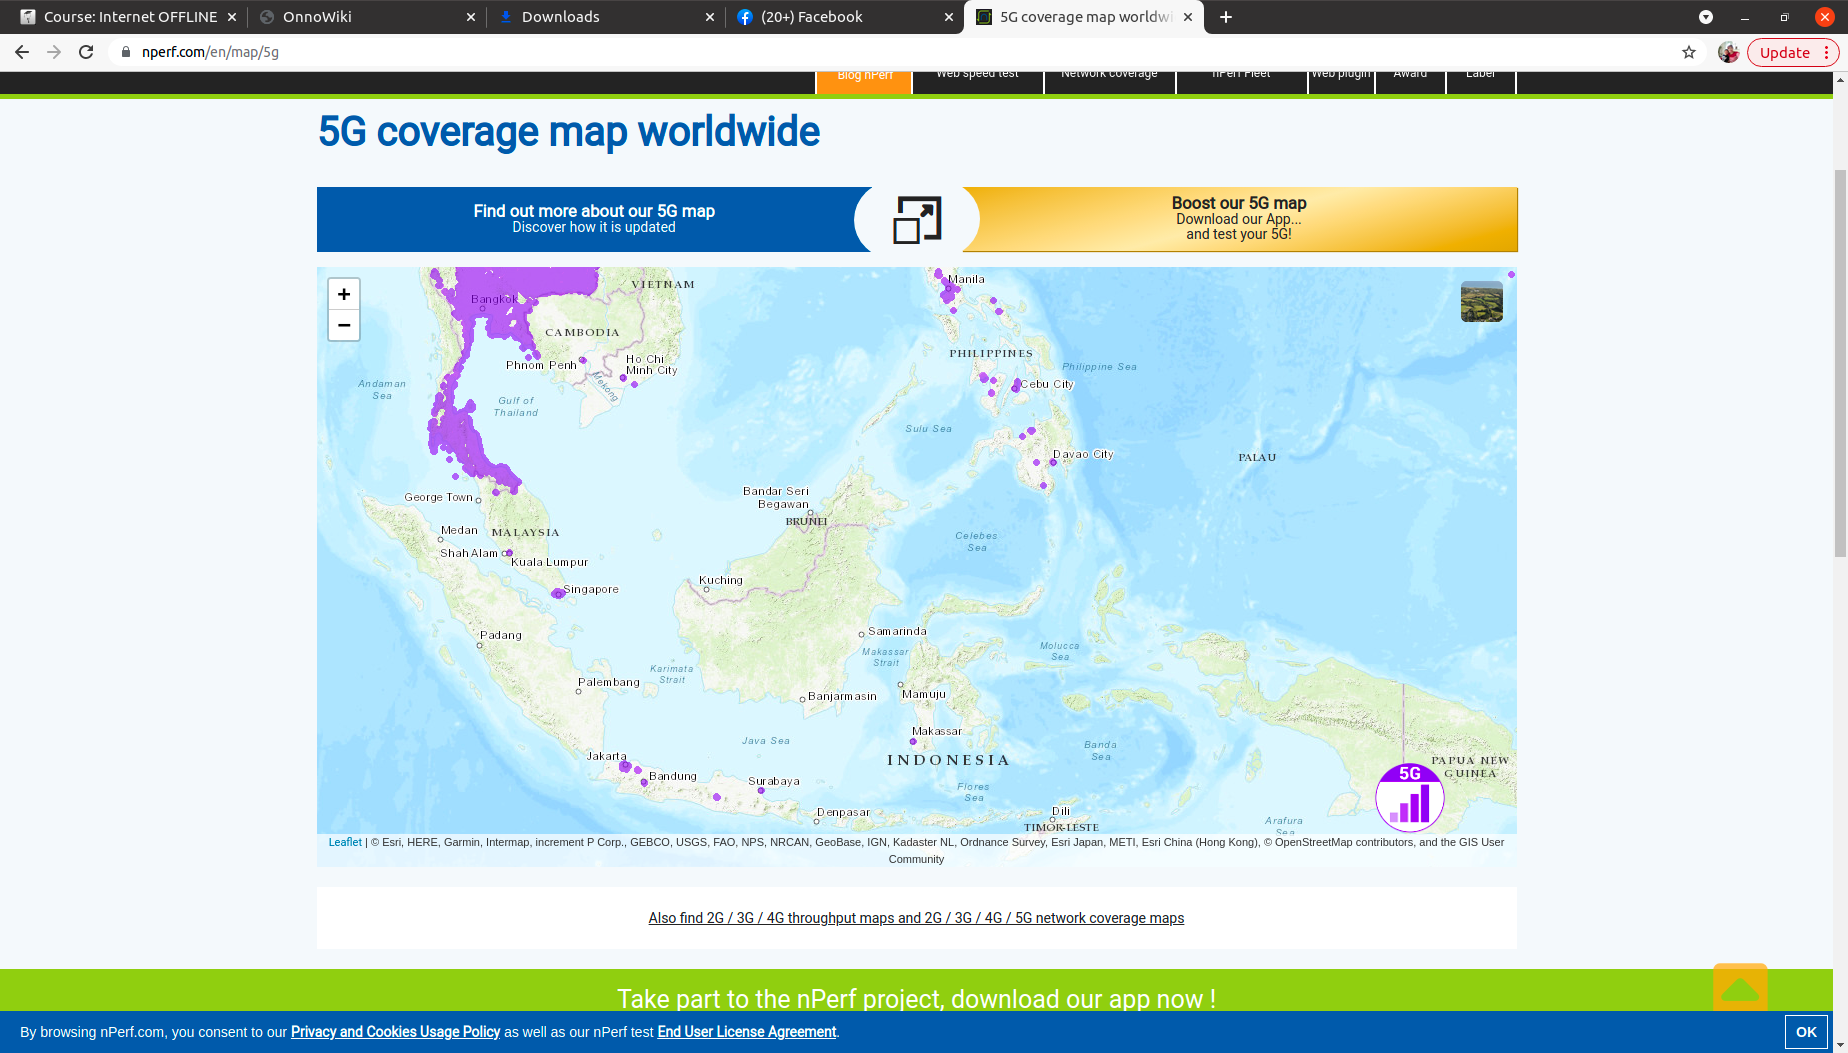Open the tab search dropdown arrow

(1706, 17)
